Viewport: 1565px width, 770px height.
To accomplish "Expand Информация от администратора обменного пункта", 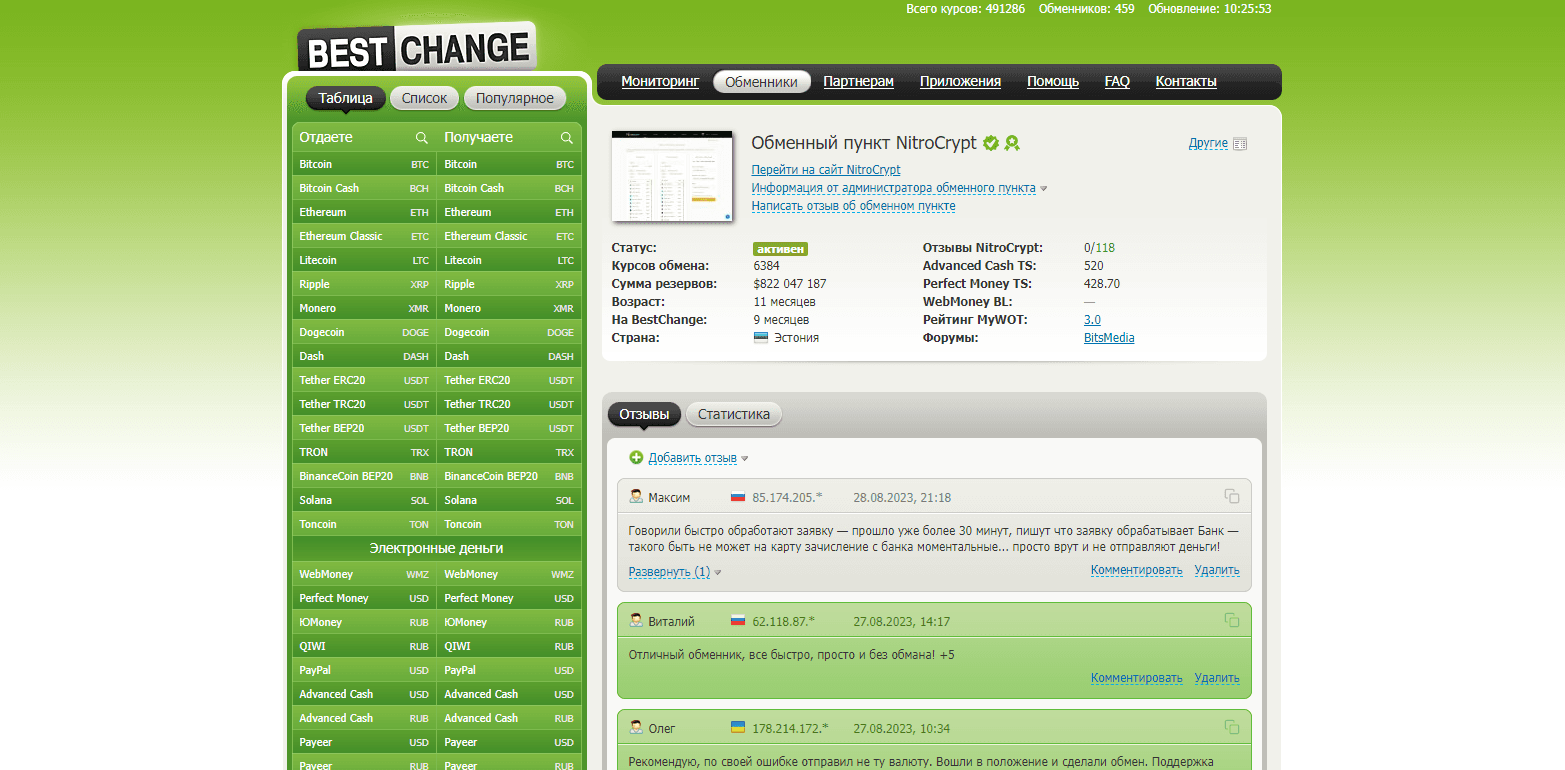I will [x=893, y=188].
